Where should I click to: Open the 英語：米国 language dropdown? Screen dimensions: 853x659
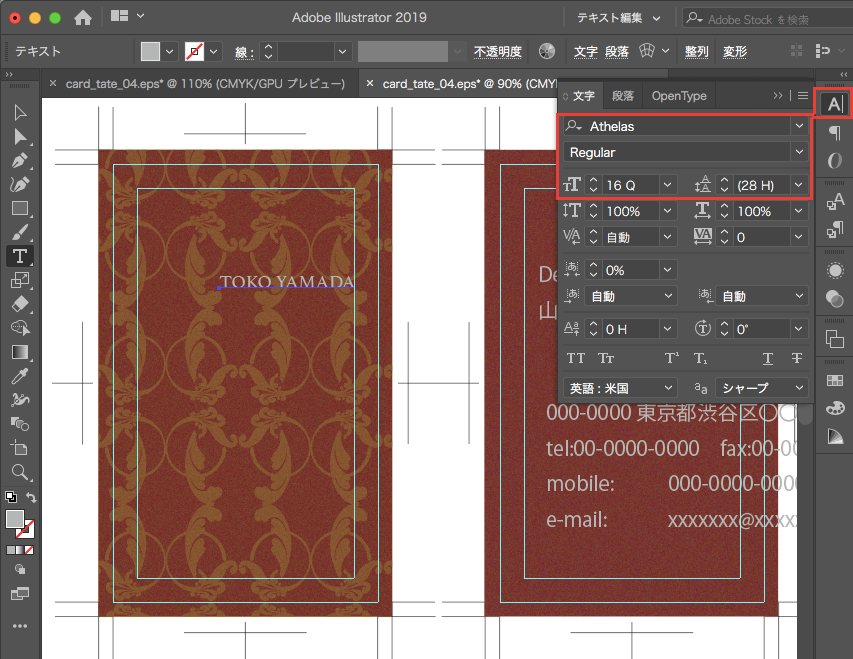[x=620, y=387]
